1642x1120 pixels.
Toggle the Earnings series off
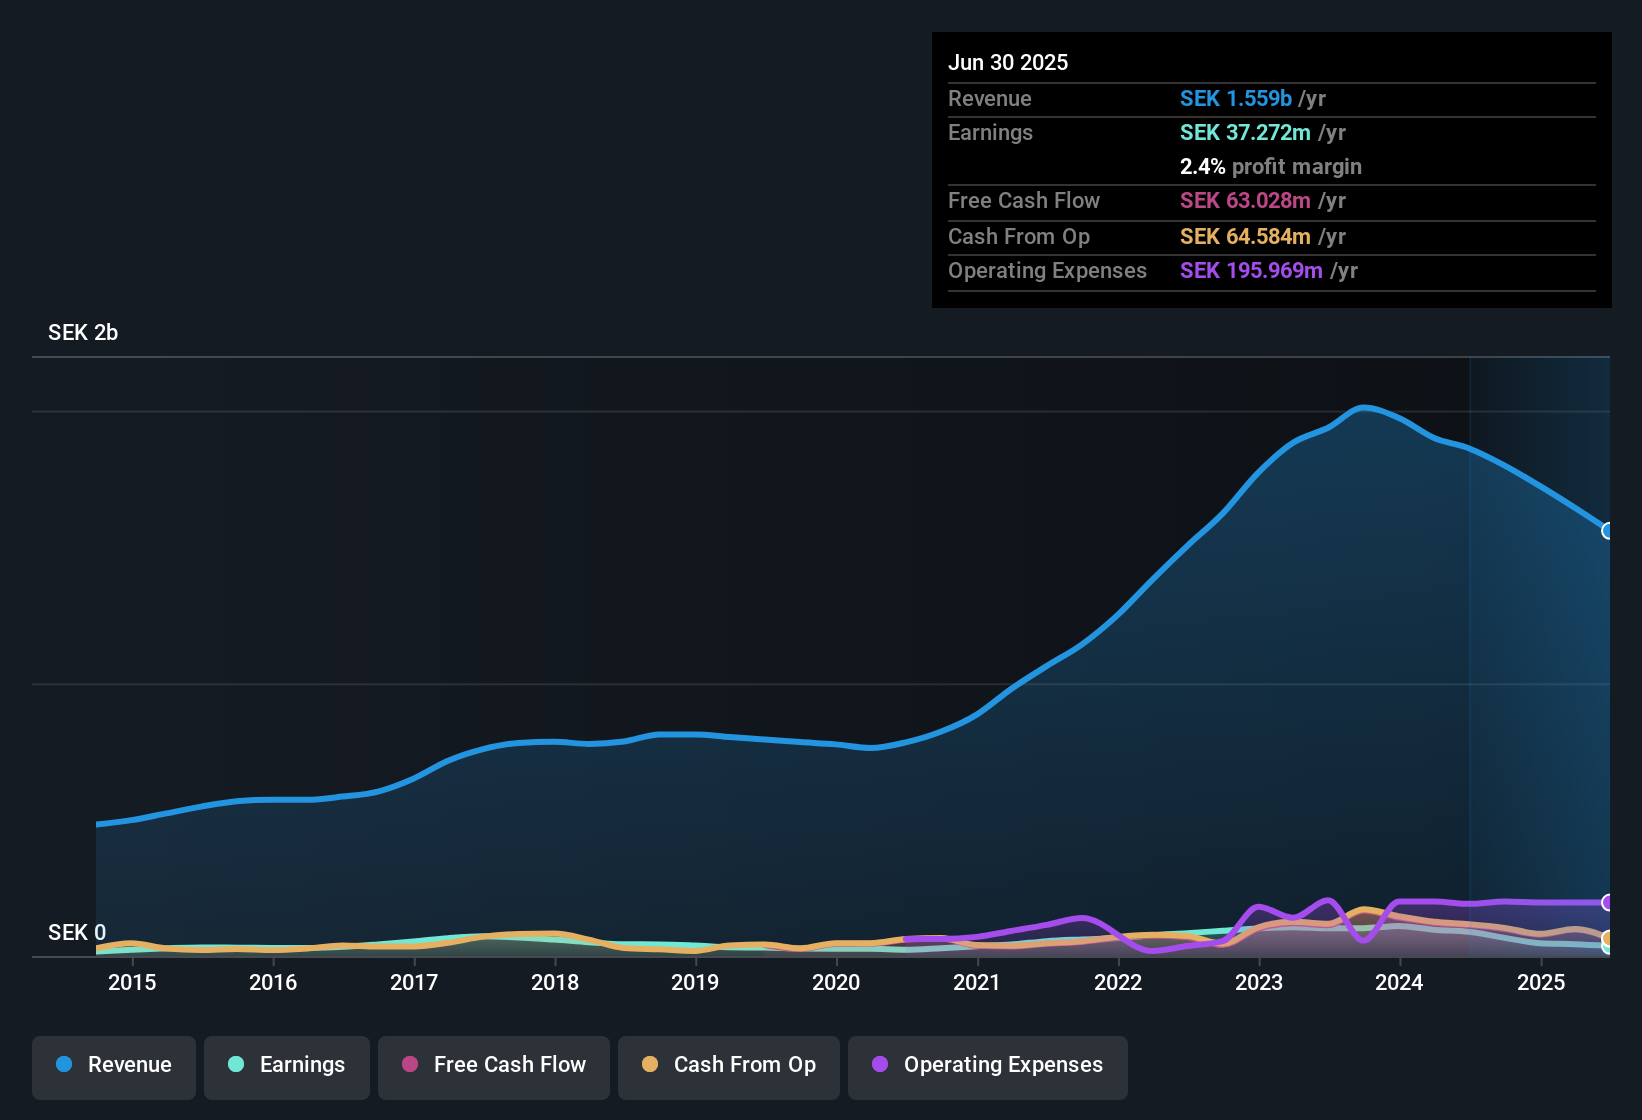coord(287,1065)
